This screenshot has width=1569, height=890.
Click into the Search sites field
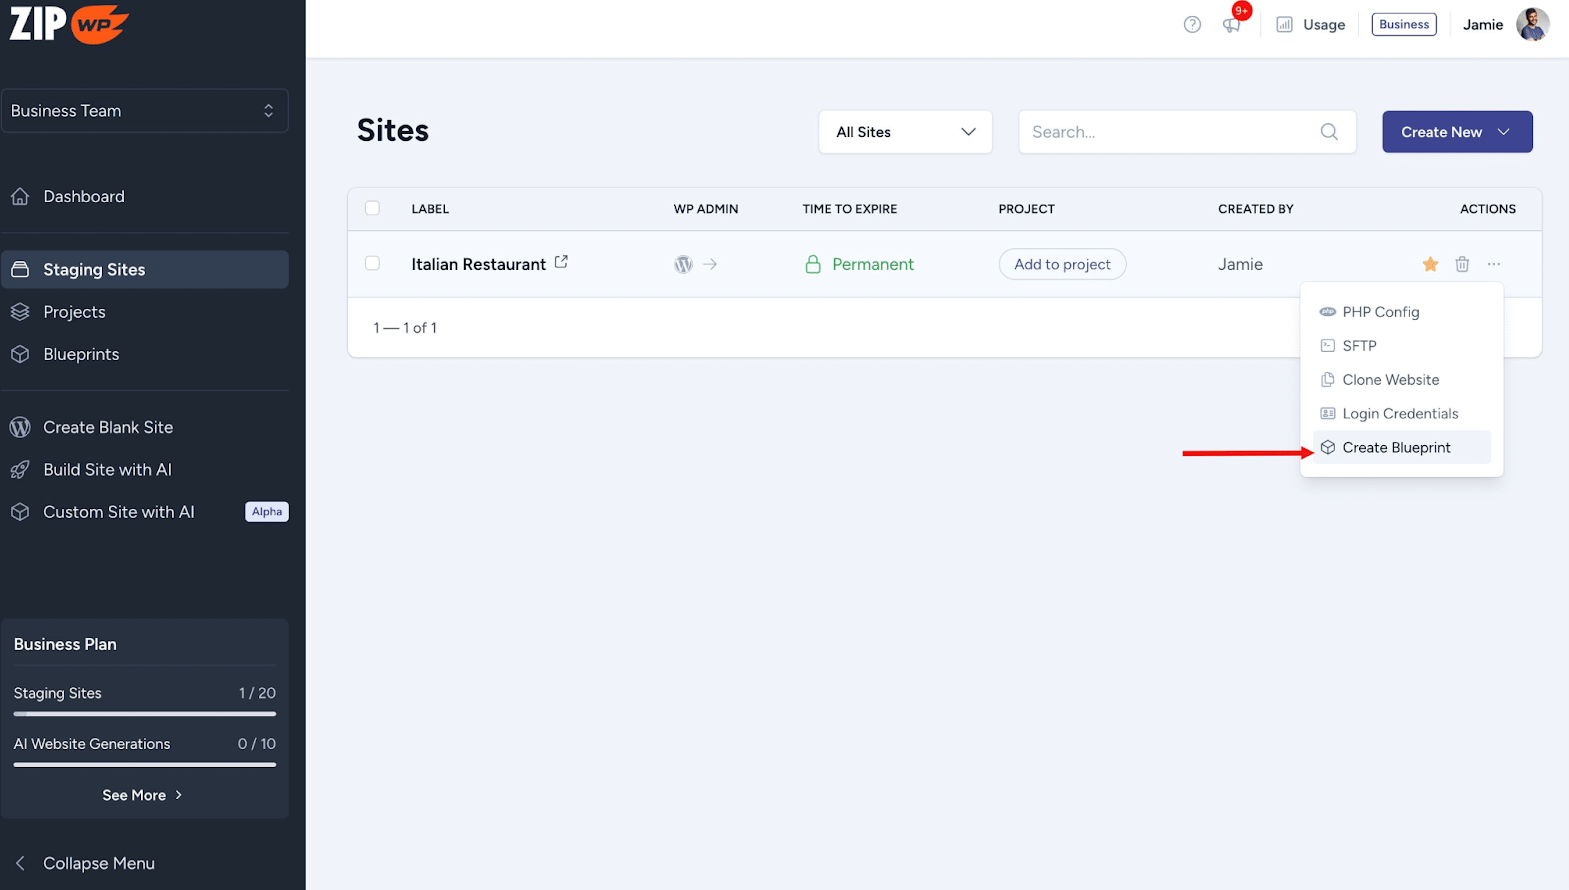coord(1170,132)
